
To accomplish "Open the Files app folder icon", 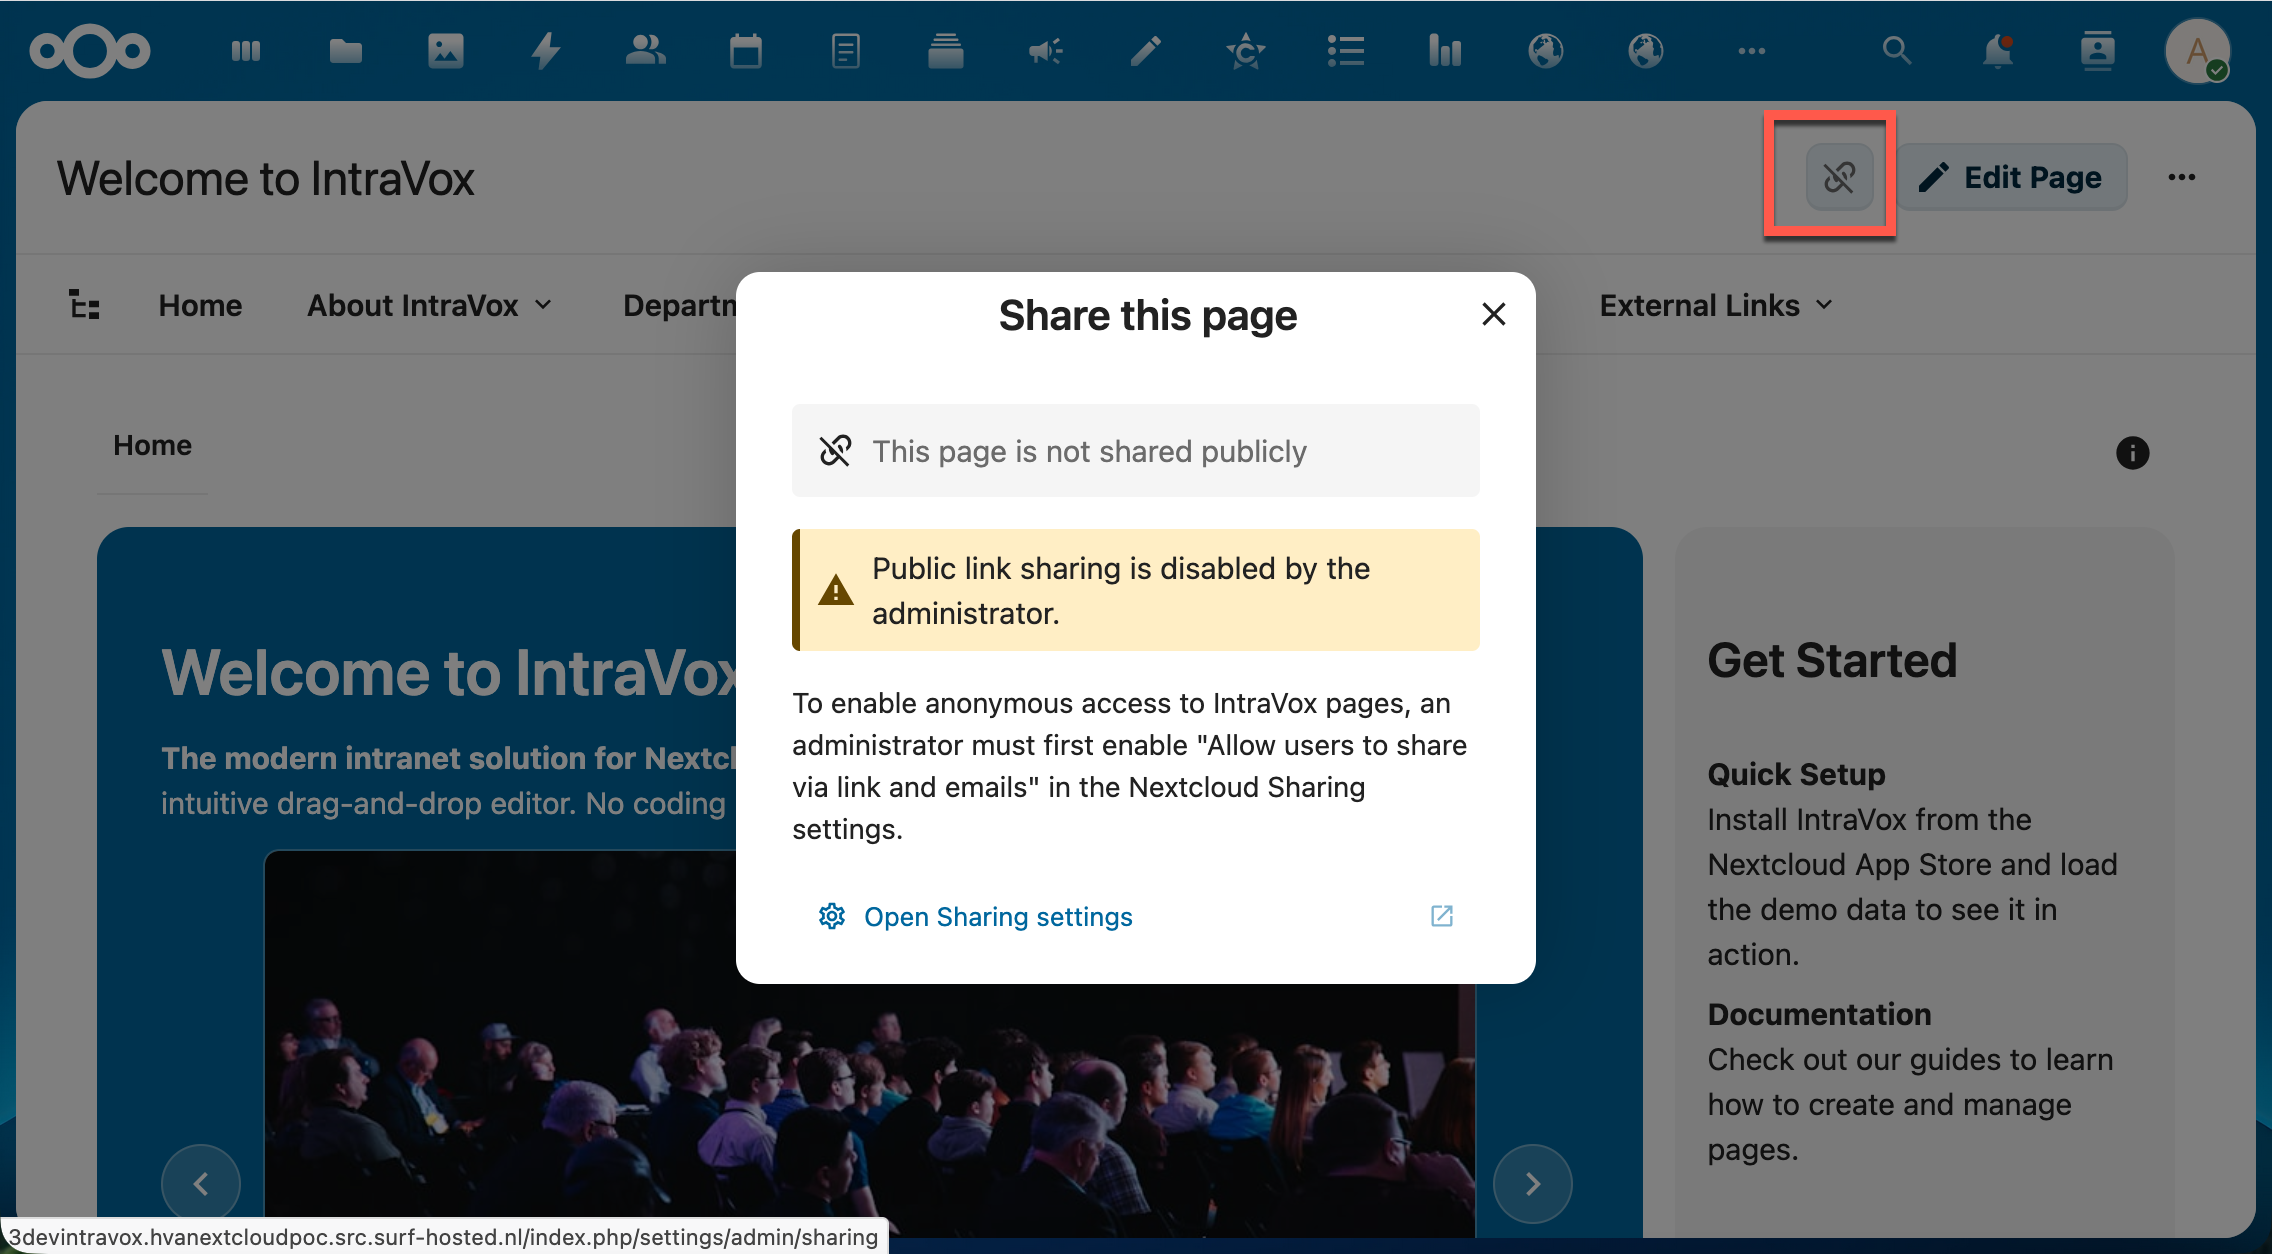I will (346, 50).
